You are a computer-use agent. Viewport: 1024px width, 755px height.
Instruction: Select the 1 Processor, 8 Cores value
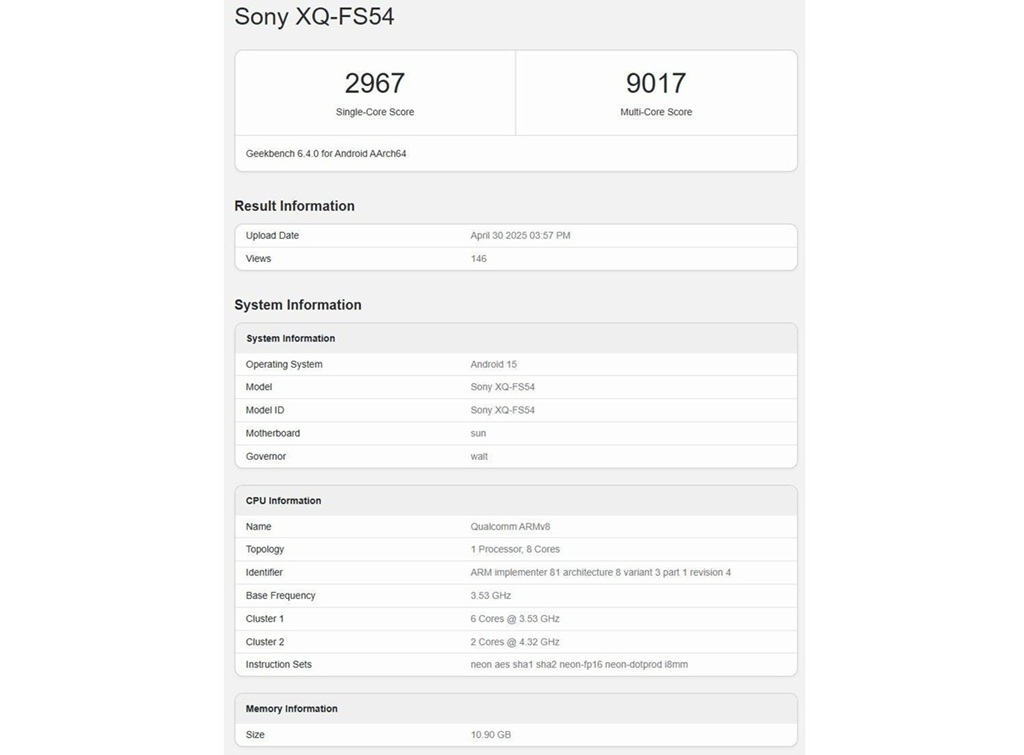pyautogui.click(x=515, y=549)
